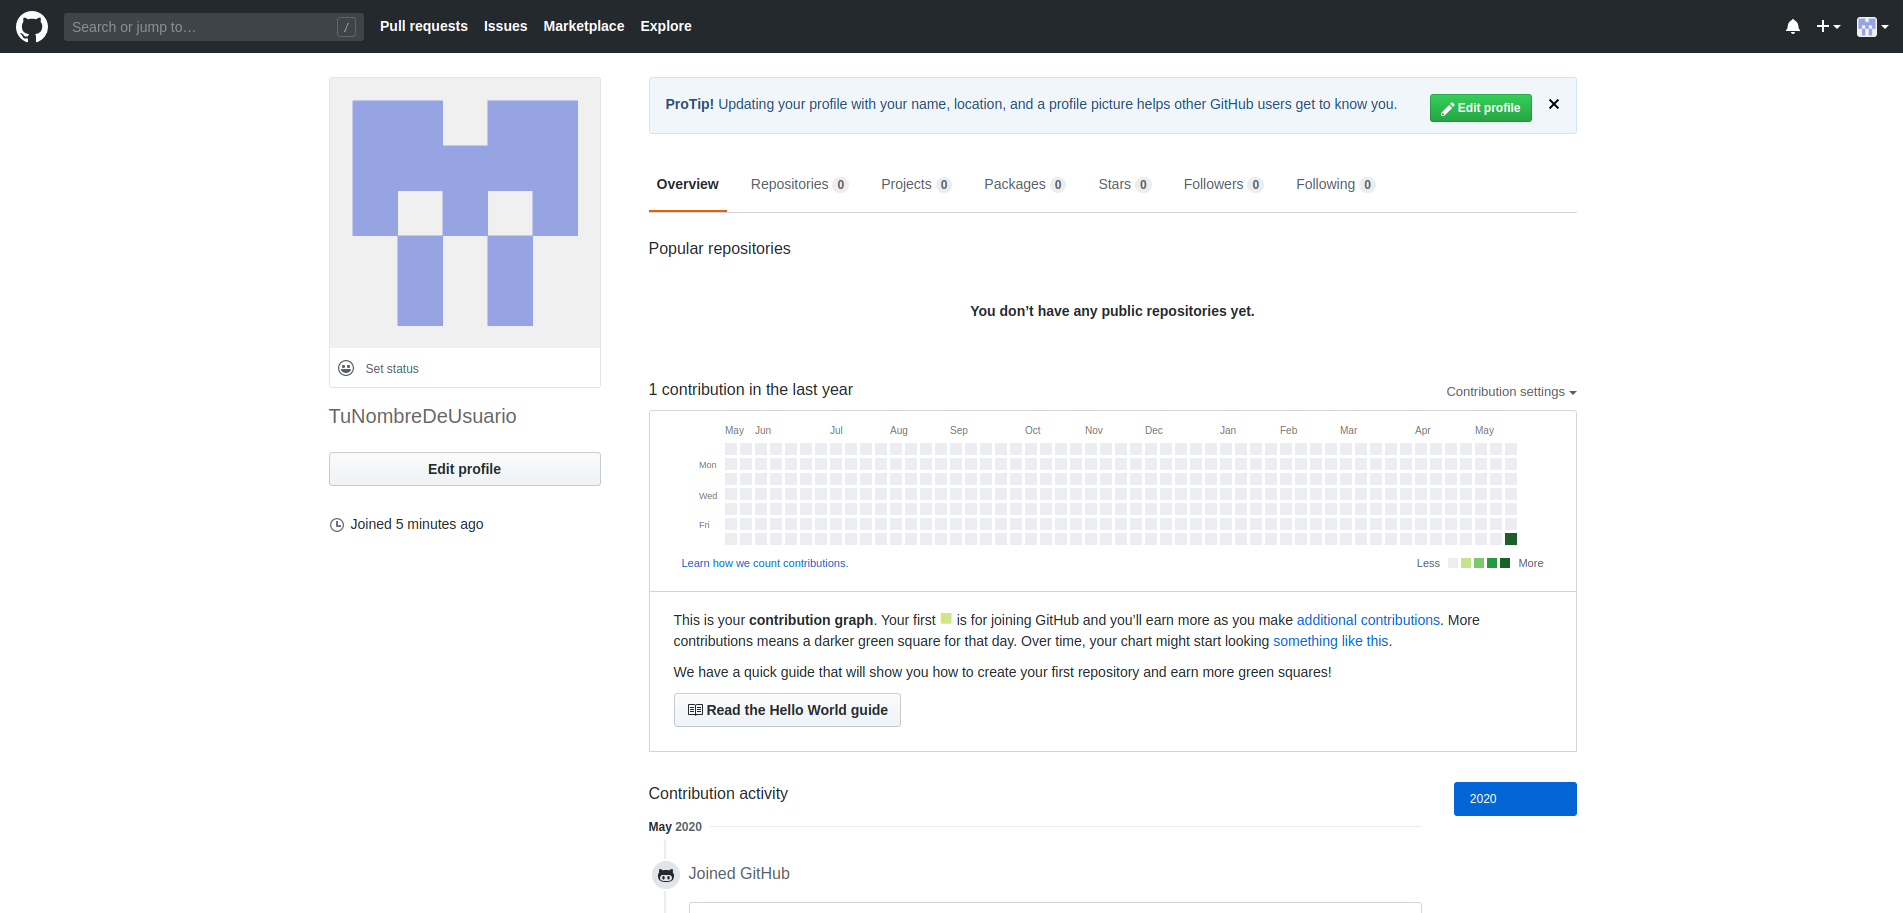The height and width of the screenshot is (913, 1903).
Task: Select 2020 year filter
Action: [1515, 799]
